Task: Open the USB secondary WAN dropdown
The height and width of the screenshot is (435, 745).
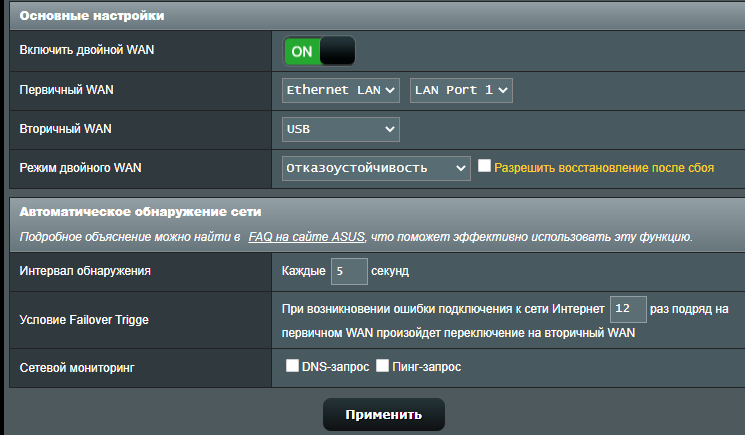Action: [x=341, y=129]
